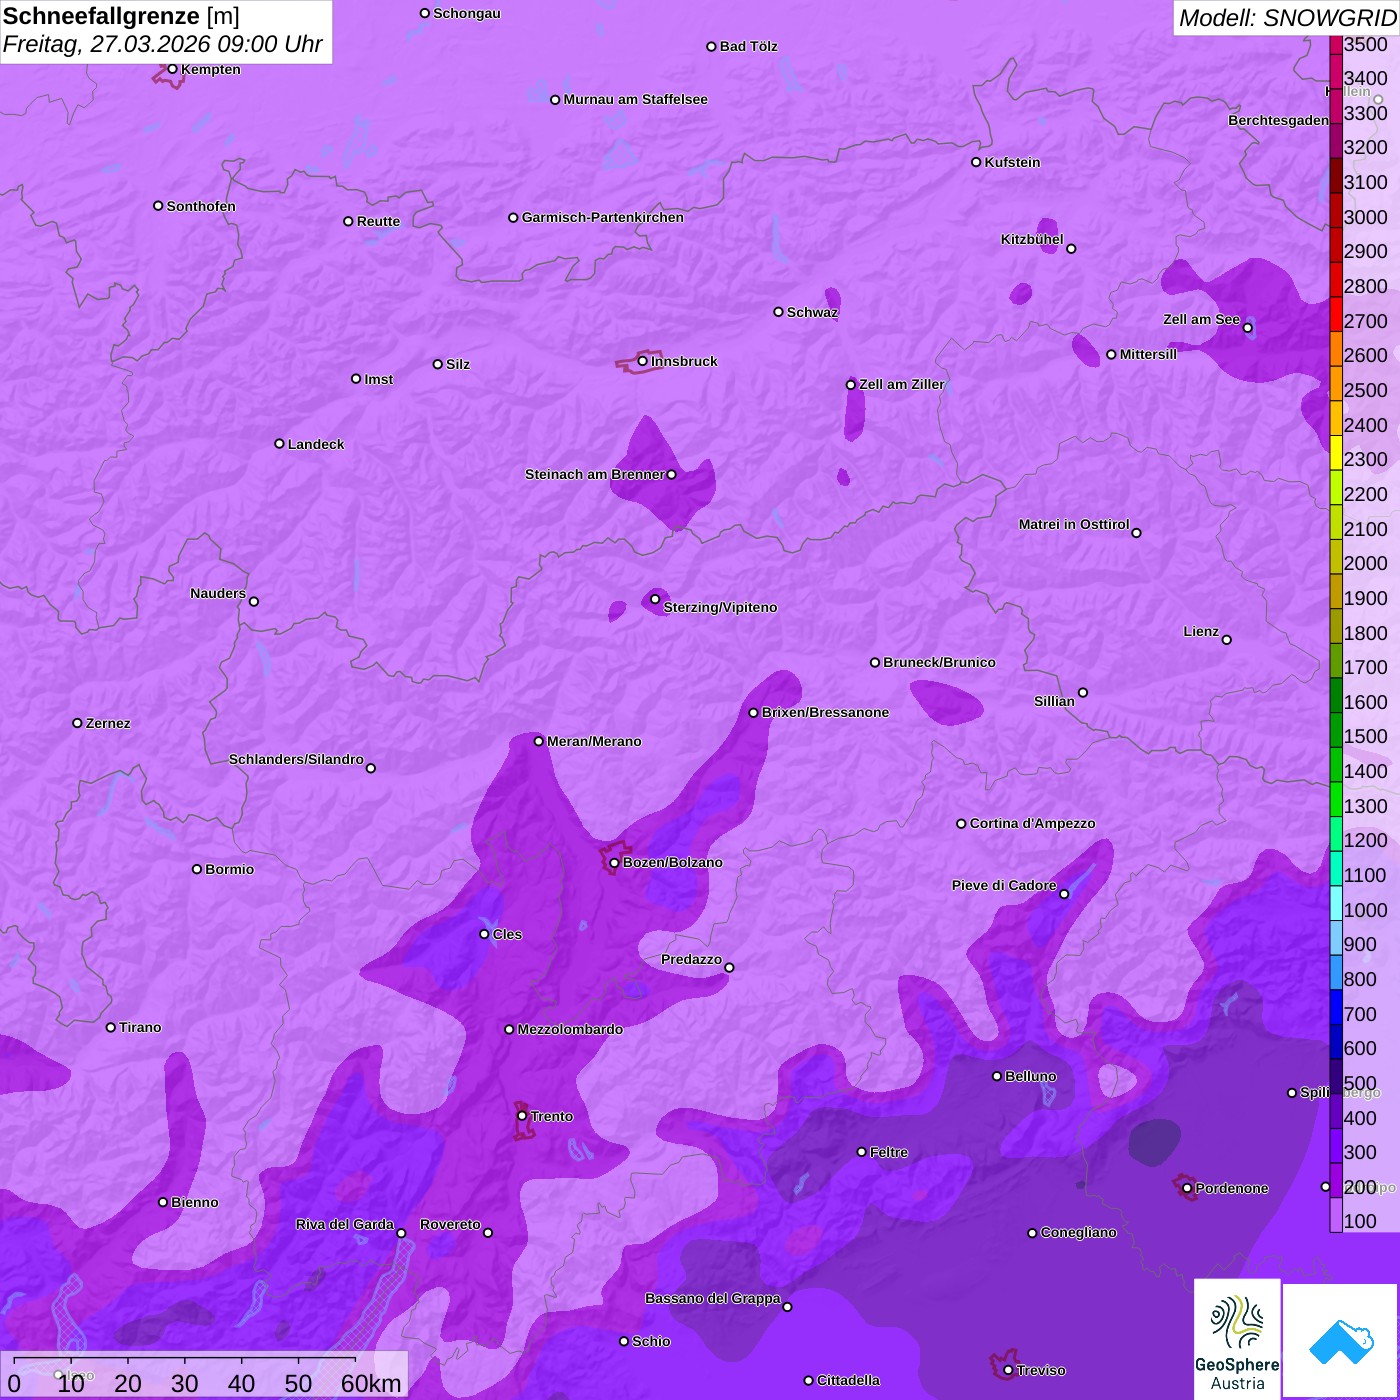Click the 'Steinach am Brenner' label
The image size is (1400, 1400).
point(594,474)
